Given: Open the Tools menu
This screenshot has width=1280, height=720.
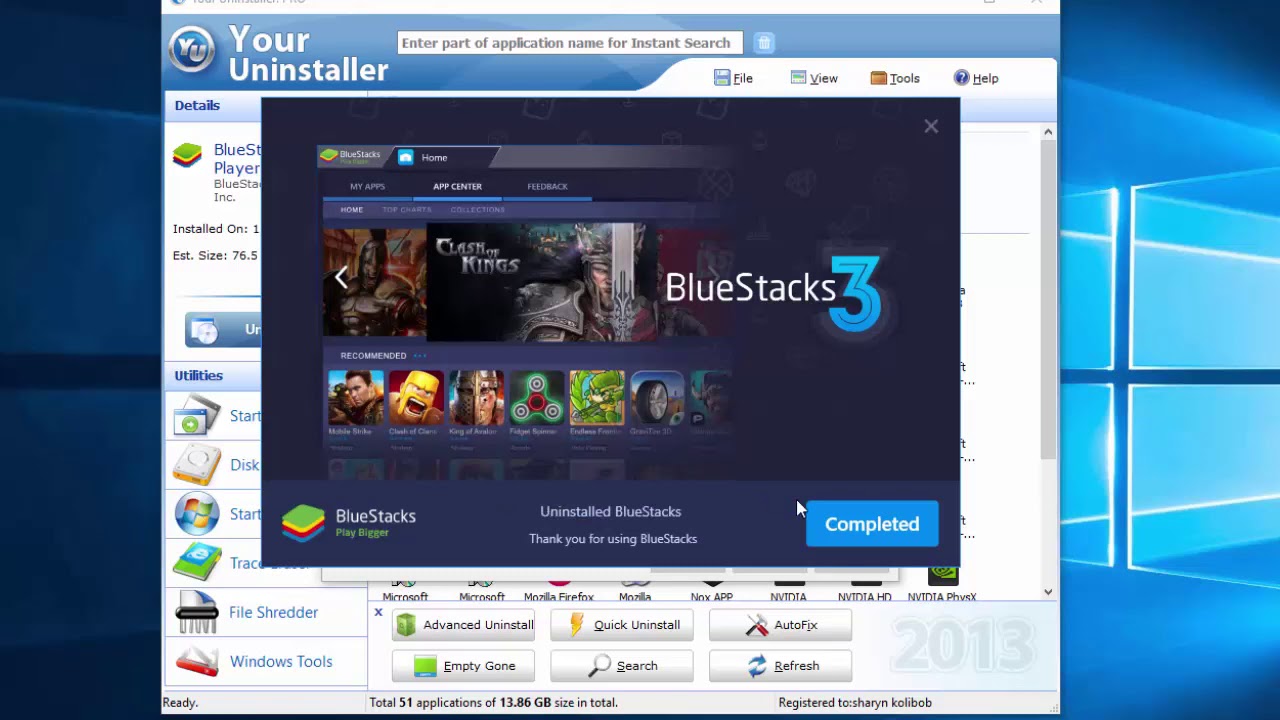Looking at the screenshot, I should [895, 78].
